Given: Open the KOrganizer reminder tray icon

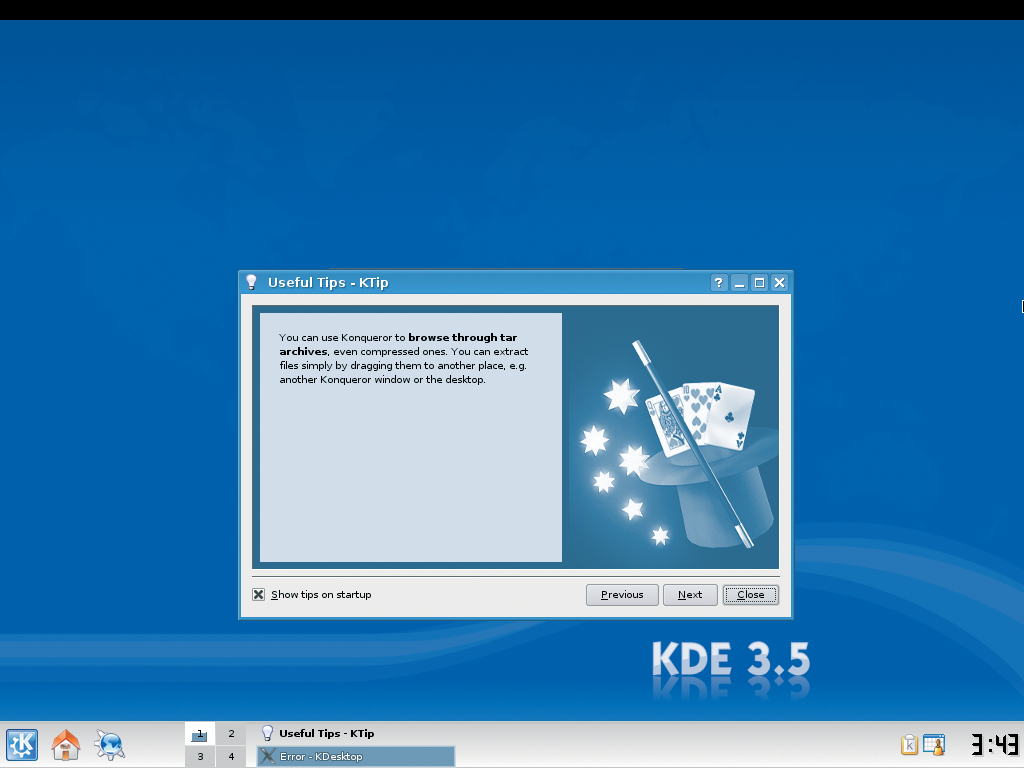Looking at the screenshot, I should [x=934, y=744].
